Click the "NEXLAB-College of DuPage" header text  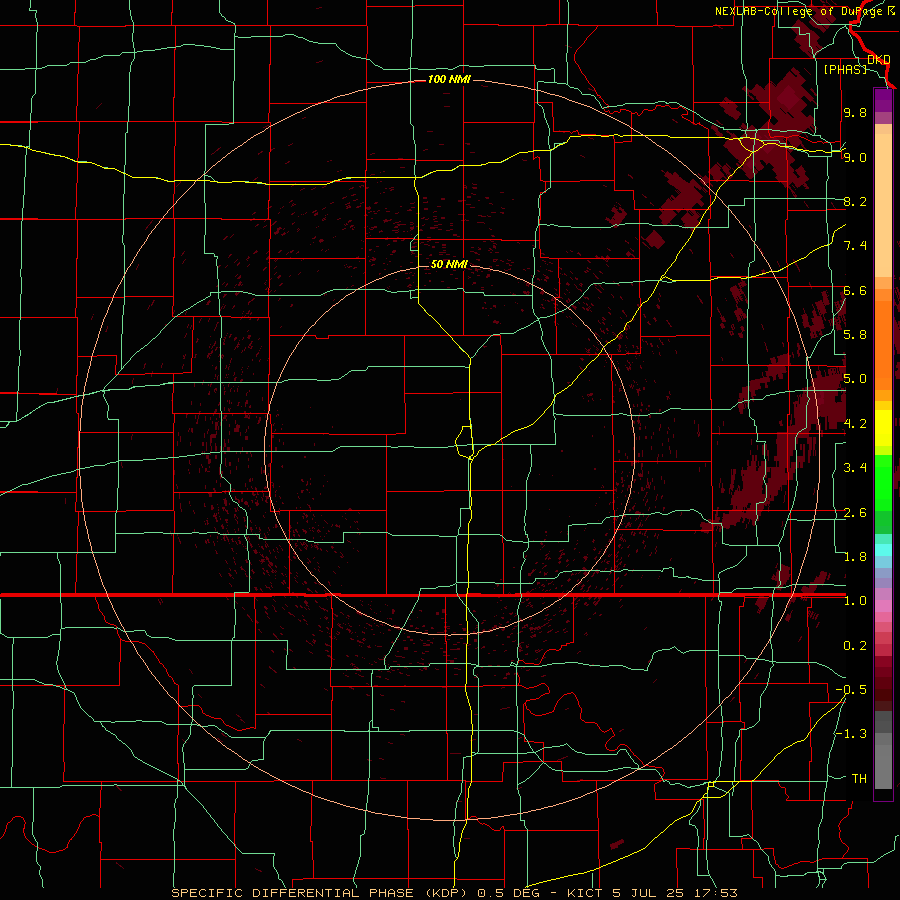[x=800, y=11]
